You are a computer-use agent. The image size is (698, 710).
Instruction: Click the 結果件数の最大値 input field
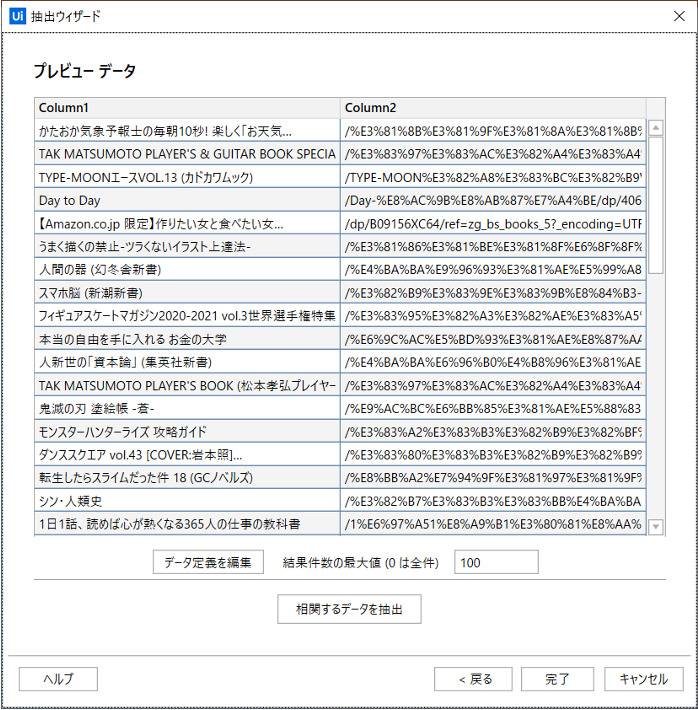pyautogui.click(x=496, y=562)
